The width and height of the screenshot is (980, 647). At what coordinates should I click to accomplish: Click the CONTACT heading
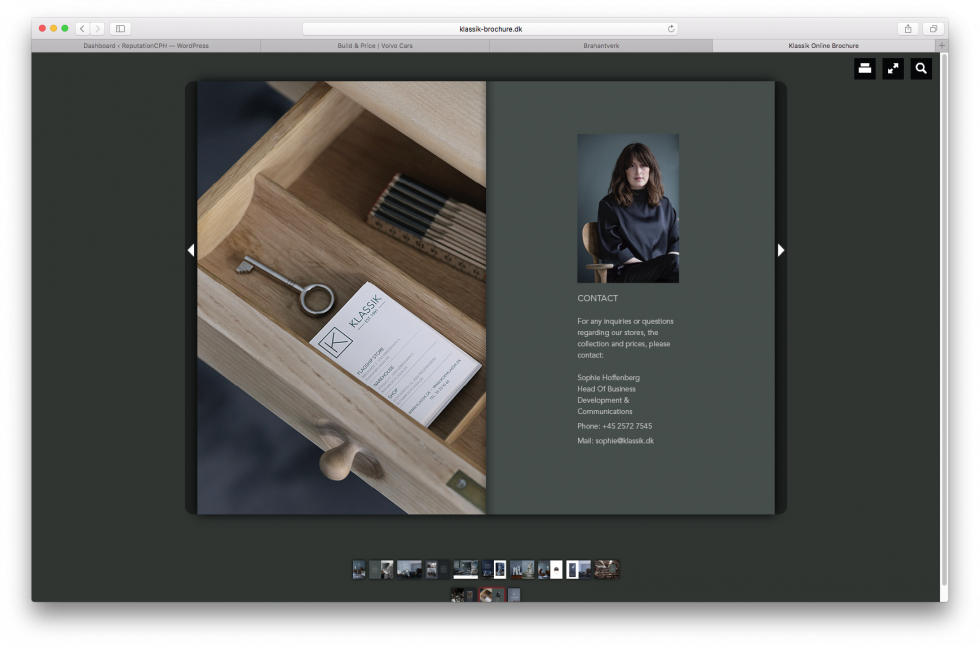coord(598,298)
